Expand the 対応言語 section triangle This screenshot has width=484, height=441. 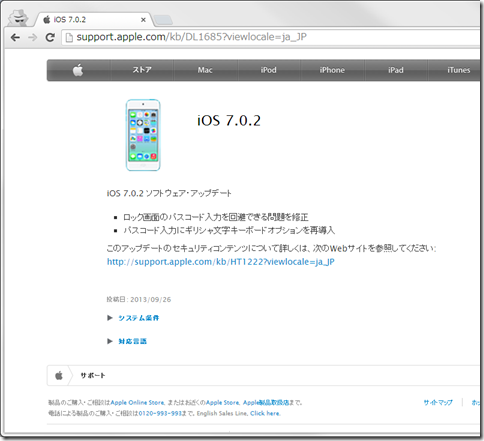110,341
